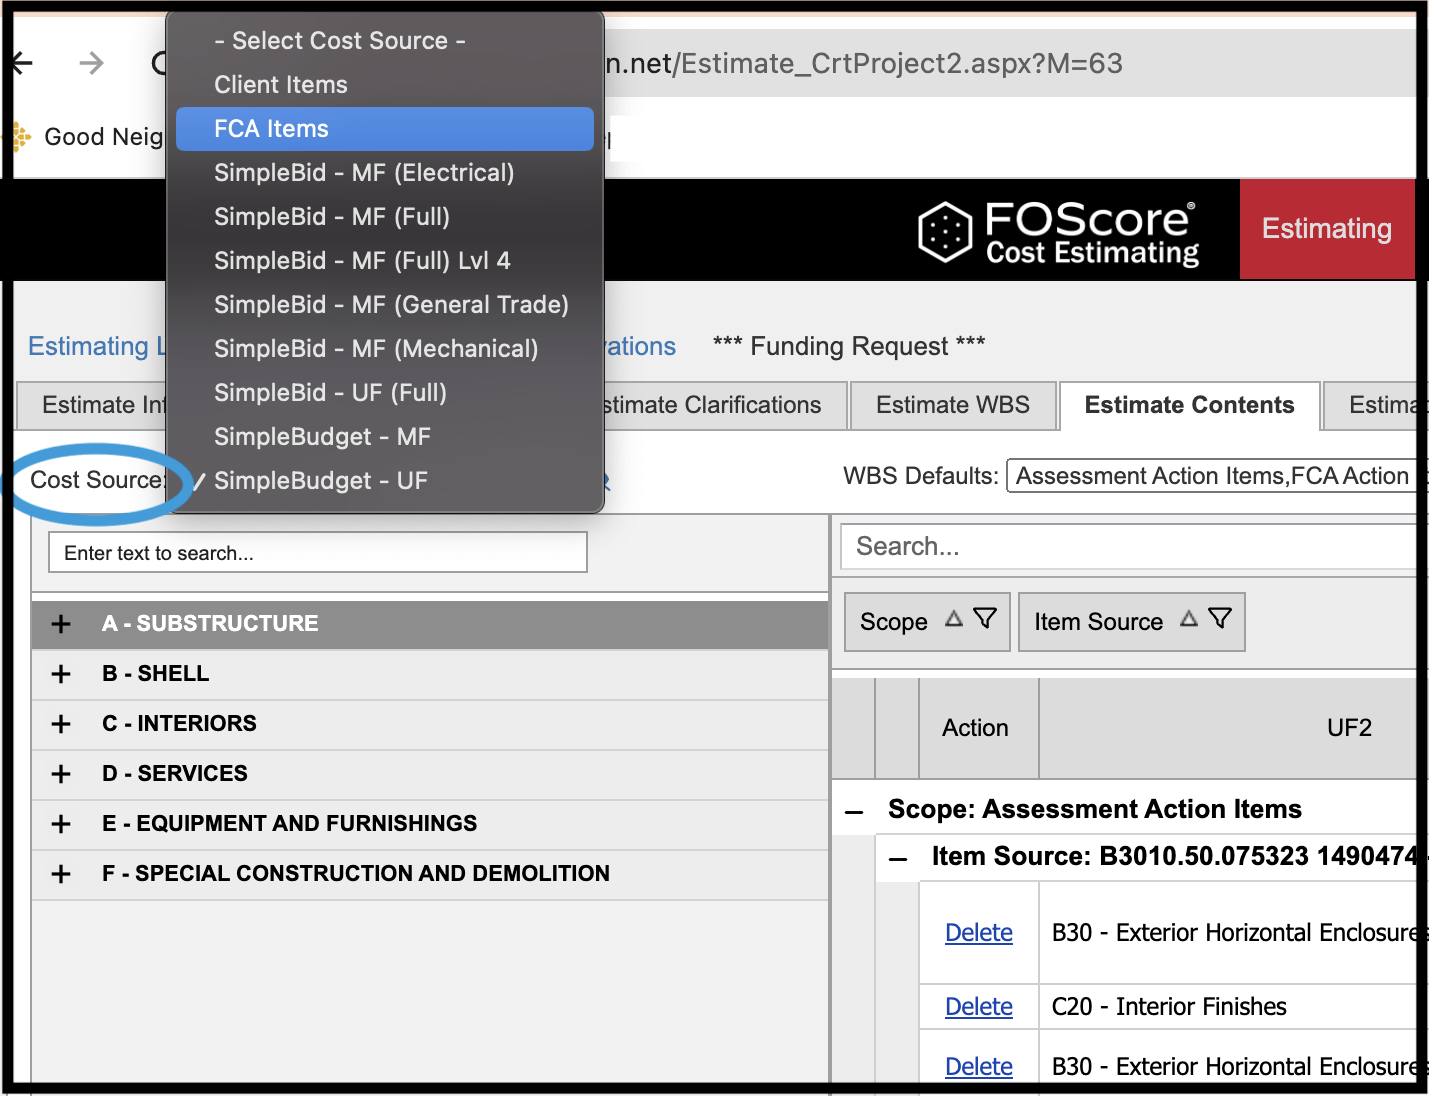Expand C - INTERIORS plus icon
The image size is (1429, 1096).
click(x=61, y=724)
